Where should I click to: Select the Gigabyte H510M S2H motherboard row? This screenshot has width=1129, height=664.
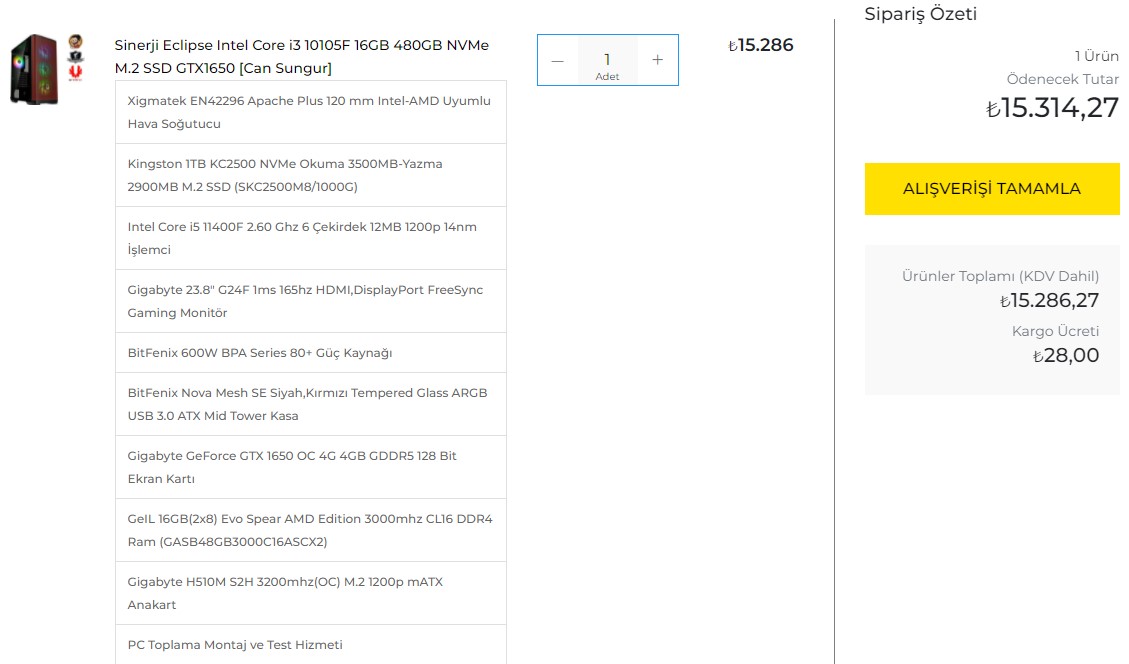[311, 593]
